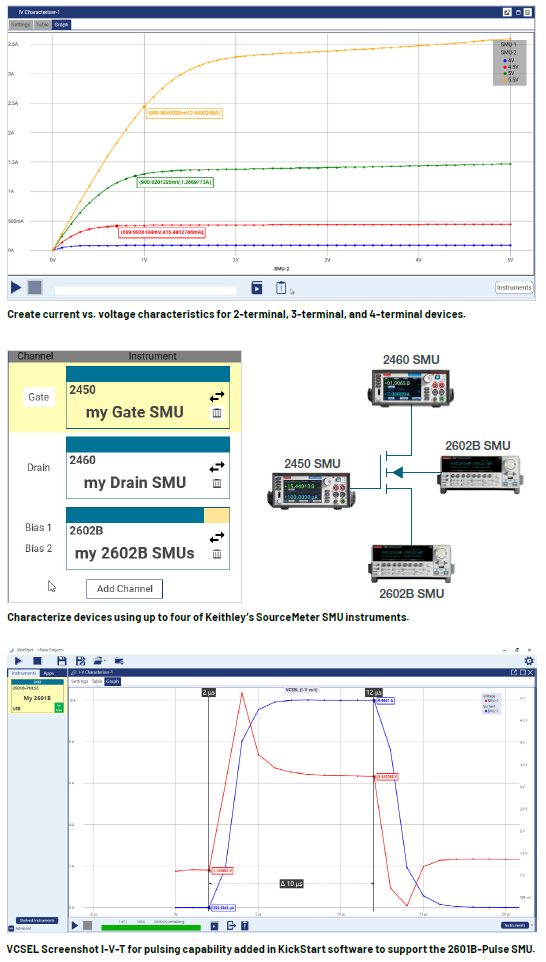Click the bottom KickStart graph play button
The height and width of the screenshot is (962, 546).
75,925
